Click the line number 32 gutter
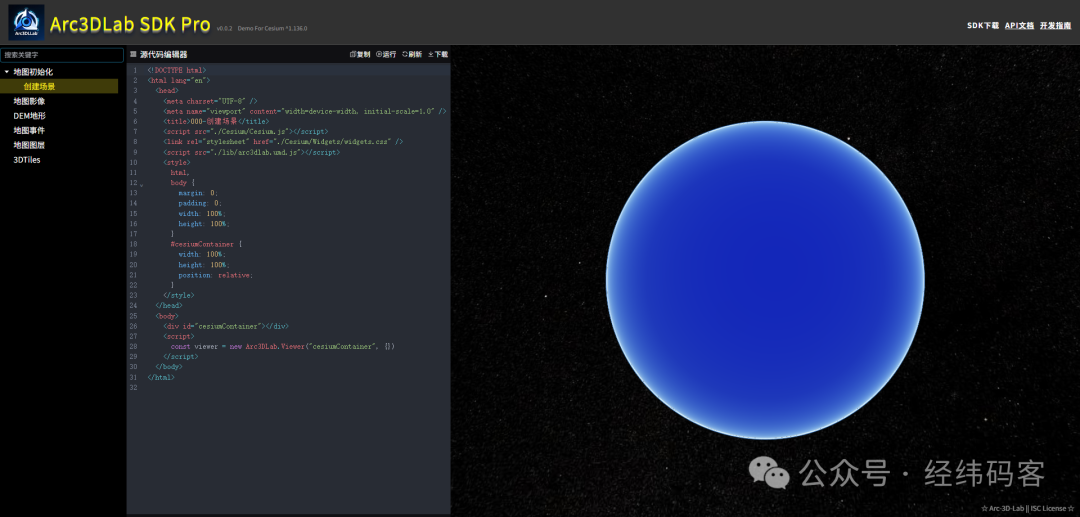Viewport: 1080px width, 517px height. click(133, 388)
